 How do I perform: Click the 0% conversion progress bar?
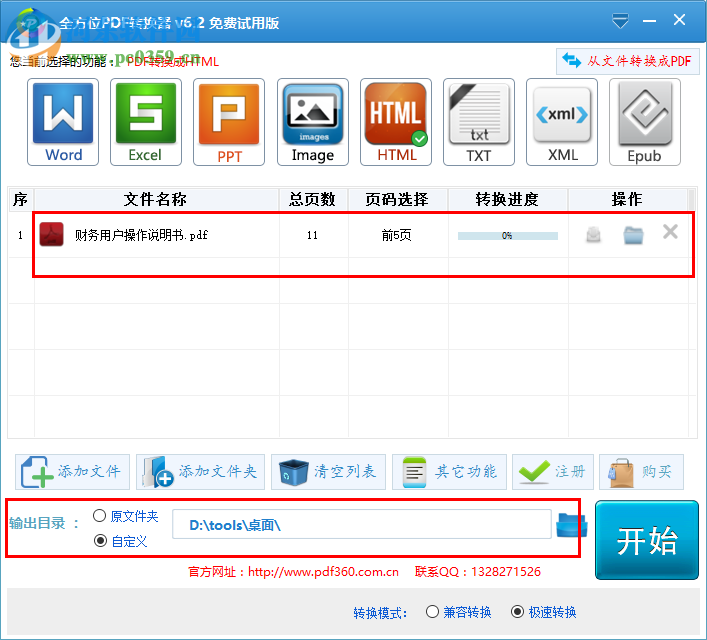[x=508, y=235]
